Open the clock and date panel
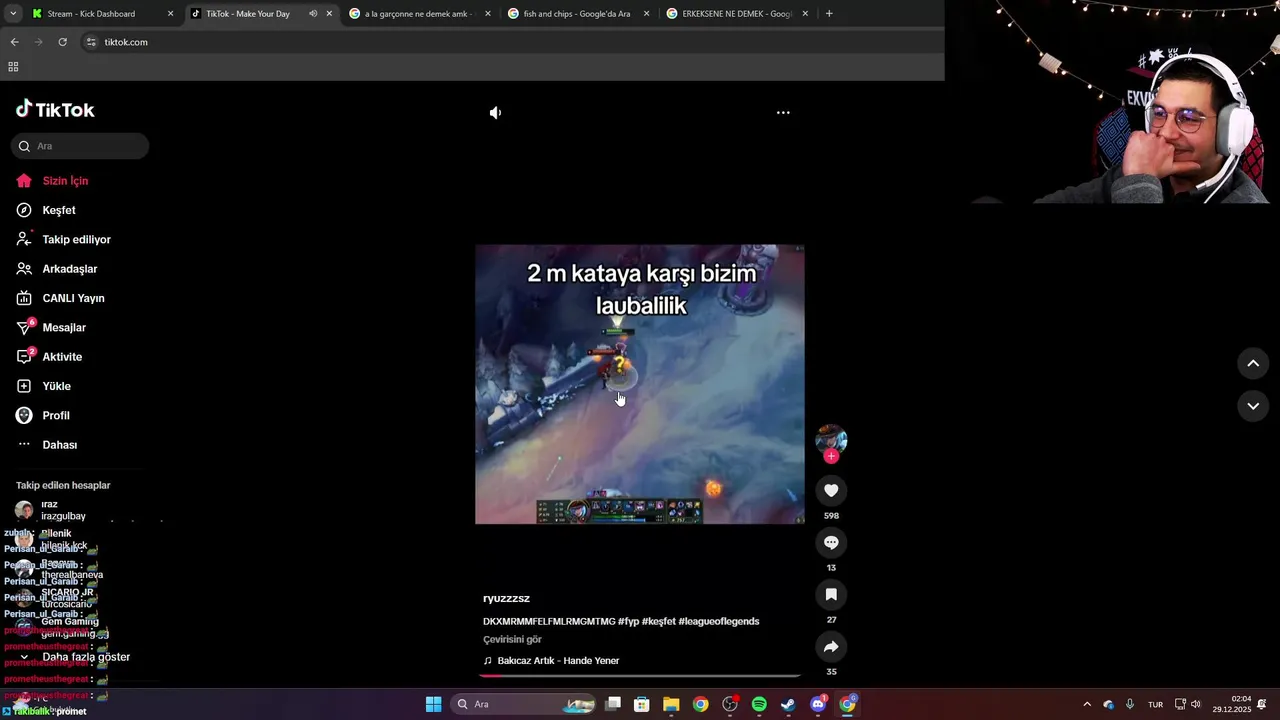This screenshot has height=720, width=1280. click(1232, 704)
